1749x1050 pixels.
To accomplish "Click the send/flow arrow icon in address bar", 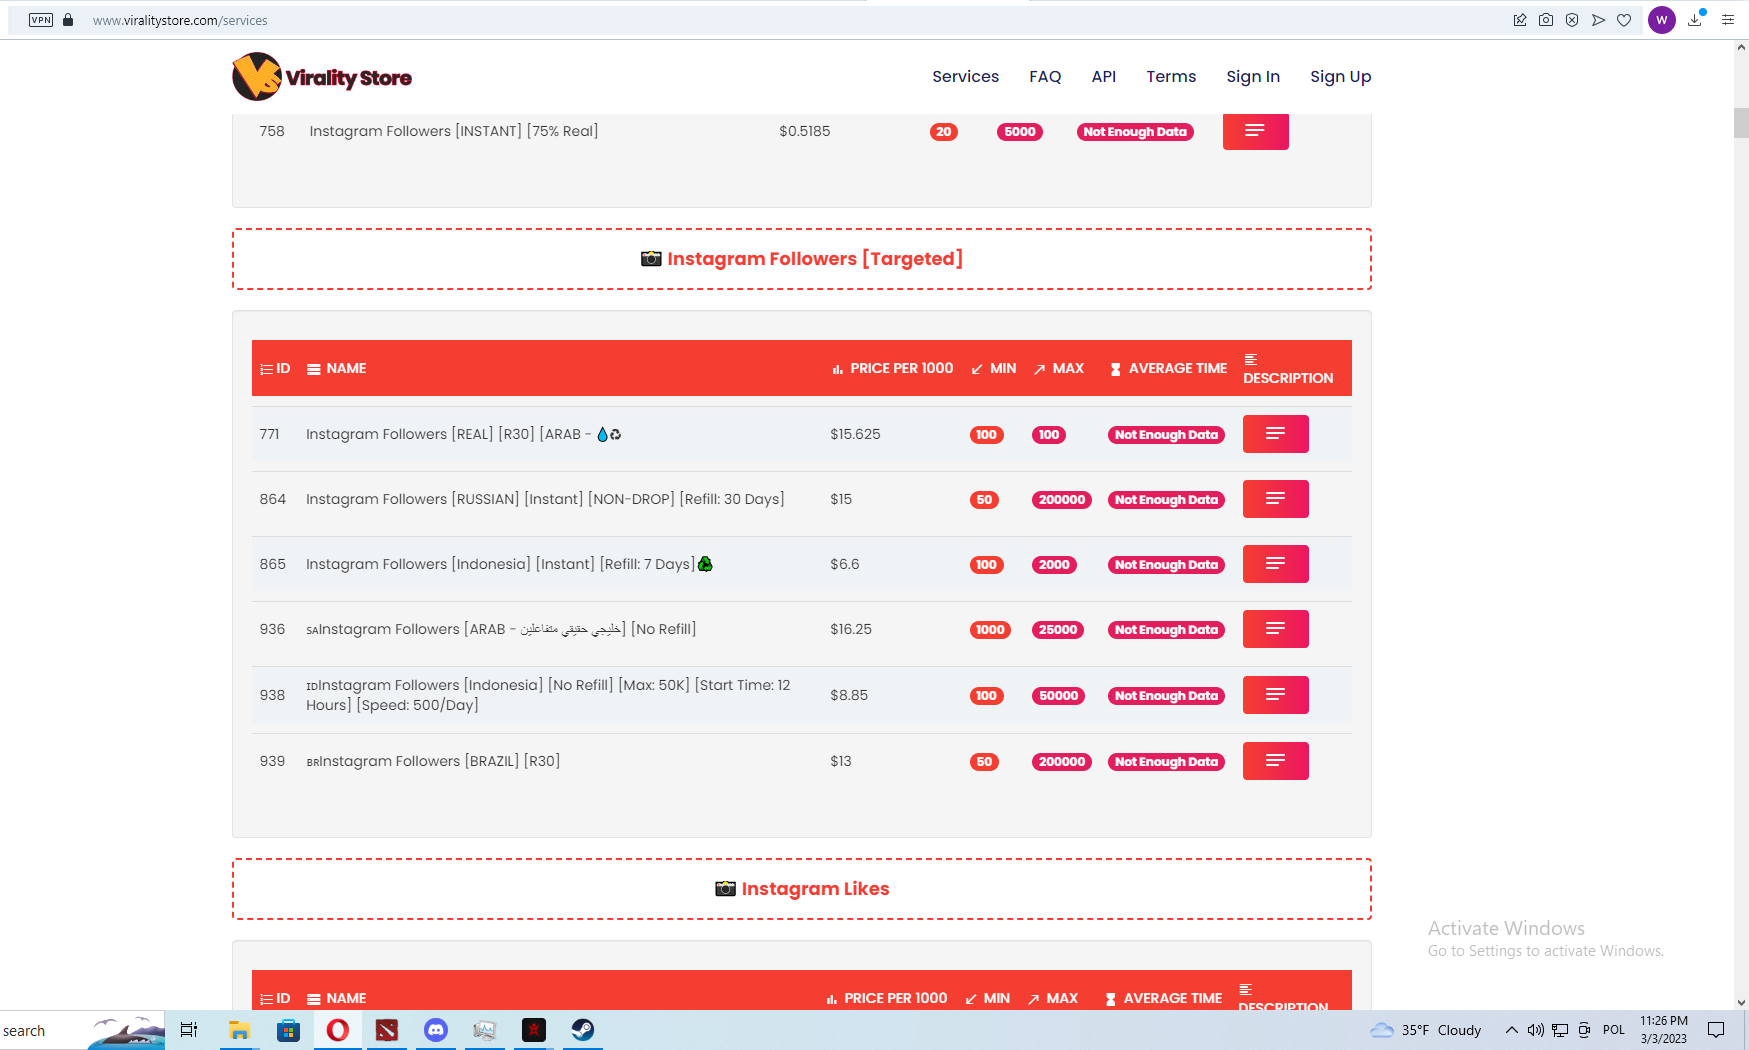I will (x=1598, y=20).
